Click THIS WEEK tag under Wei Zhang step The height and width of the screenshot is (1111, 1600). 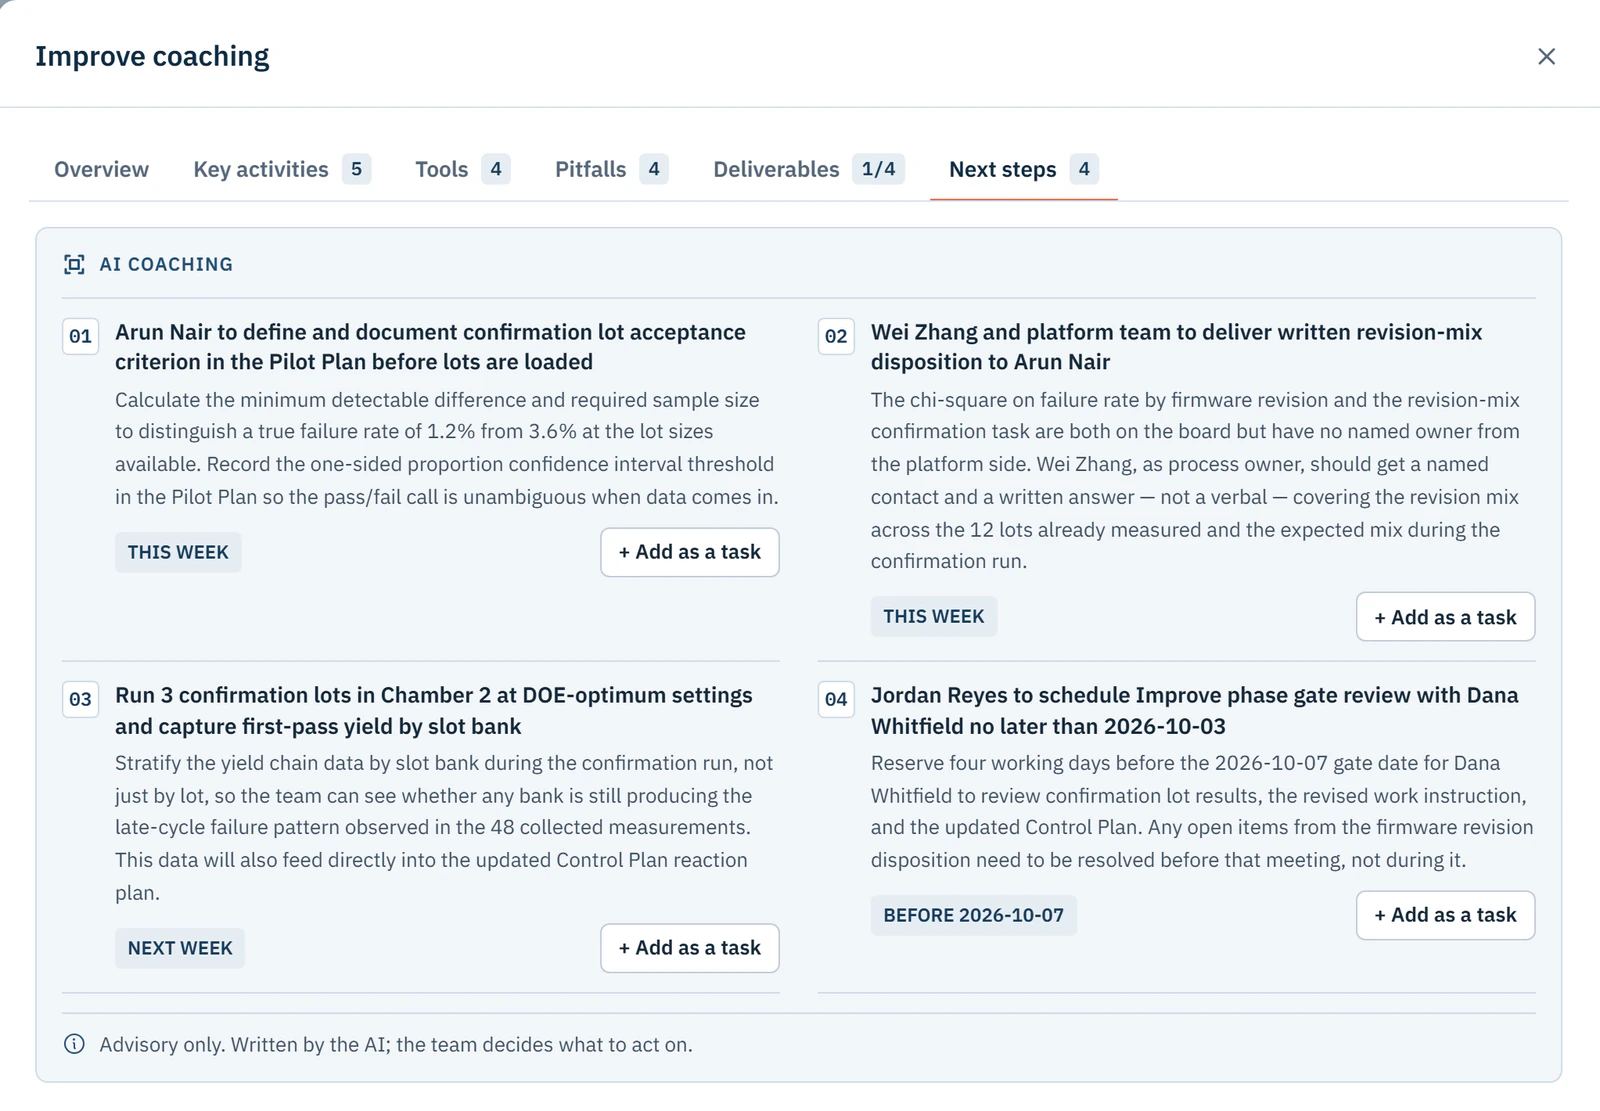934,617
